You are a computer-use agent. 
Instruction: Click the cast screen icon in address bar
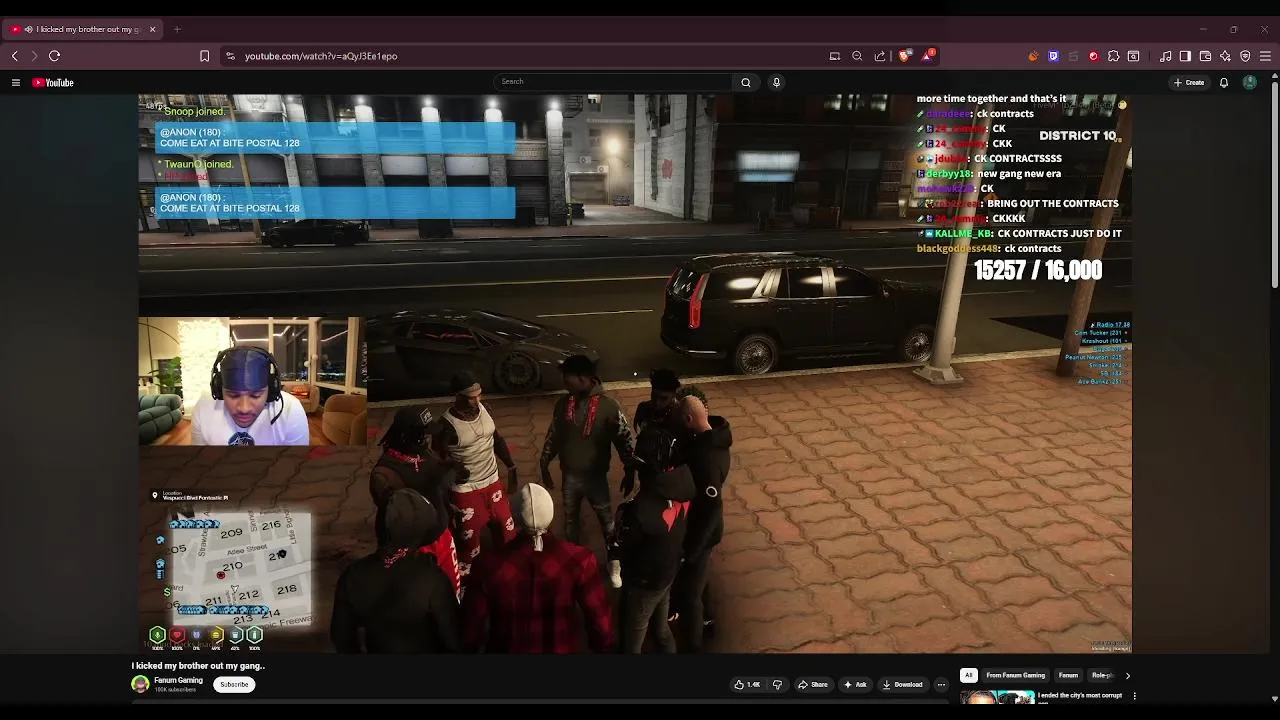point(835,56)
